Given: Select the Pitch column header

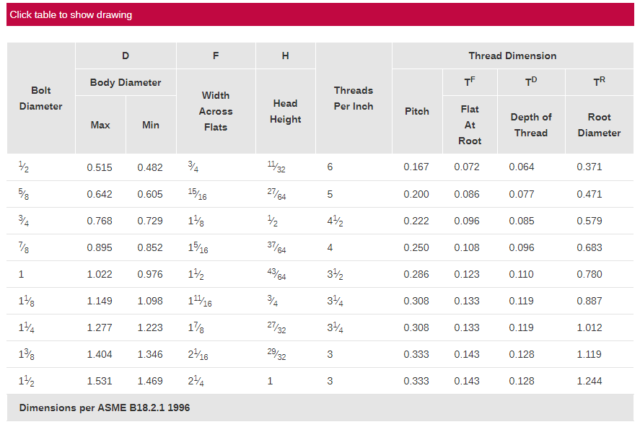Looking at the screenshot, I should pyautogui.click(x=417, y=111).
